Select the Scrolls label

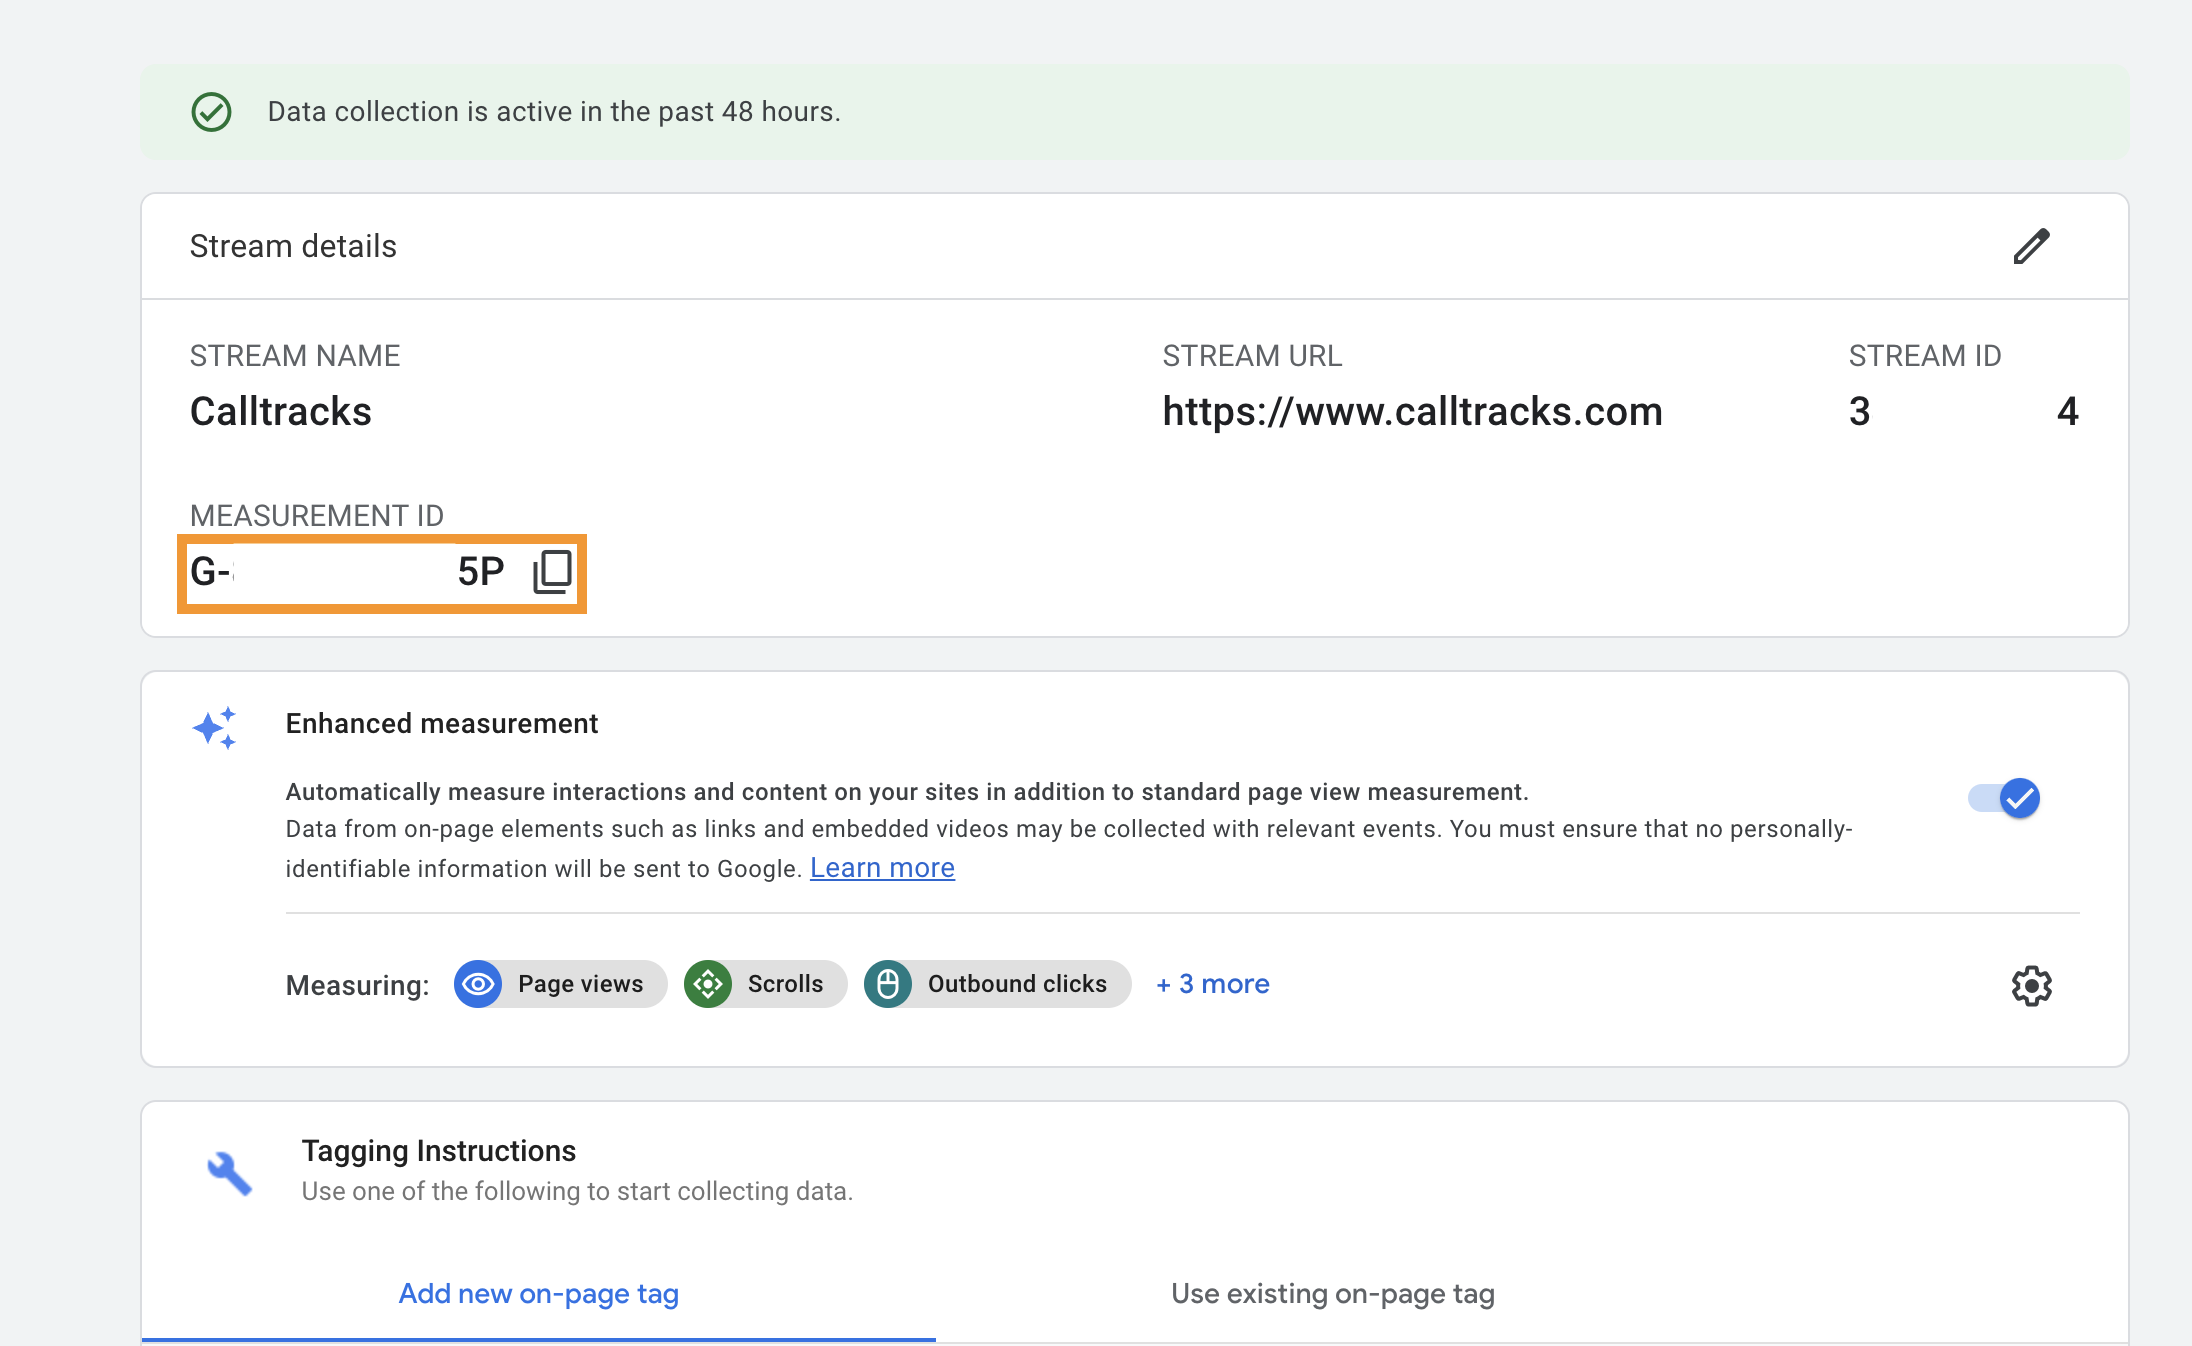[785, 984]
